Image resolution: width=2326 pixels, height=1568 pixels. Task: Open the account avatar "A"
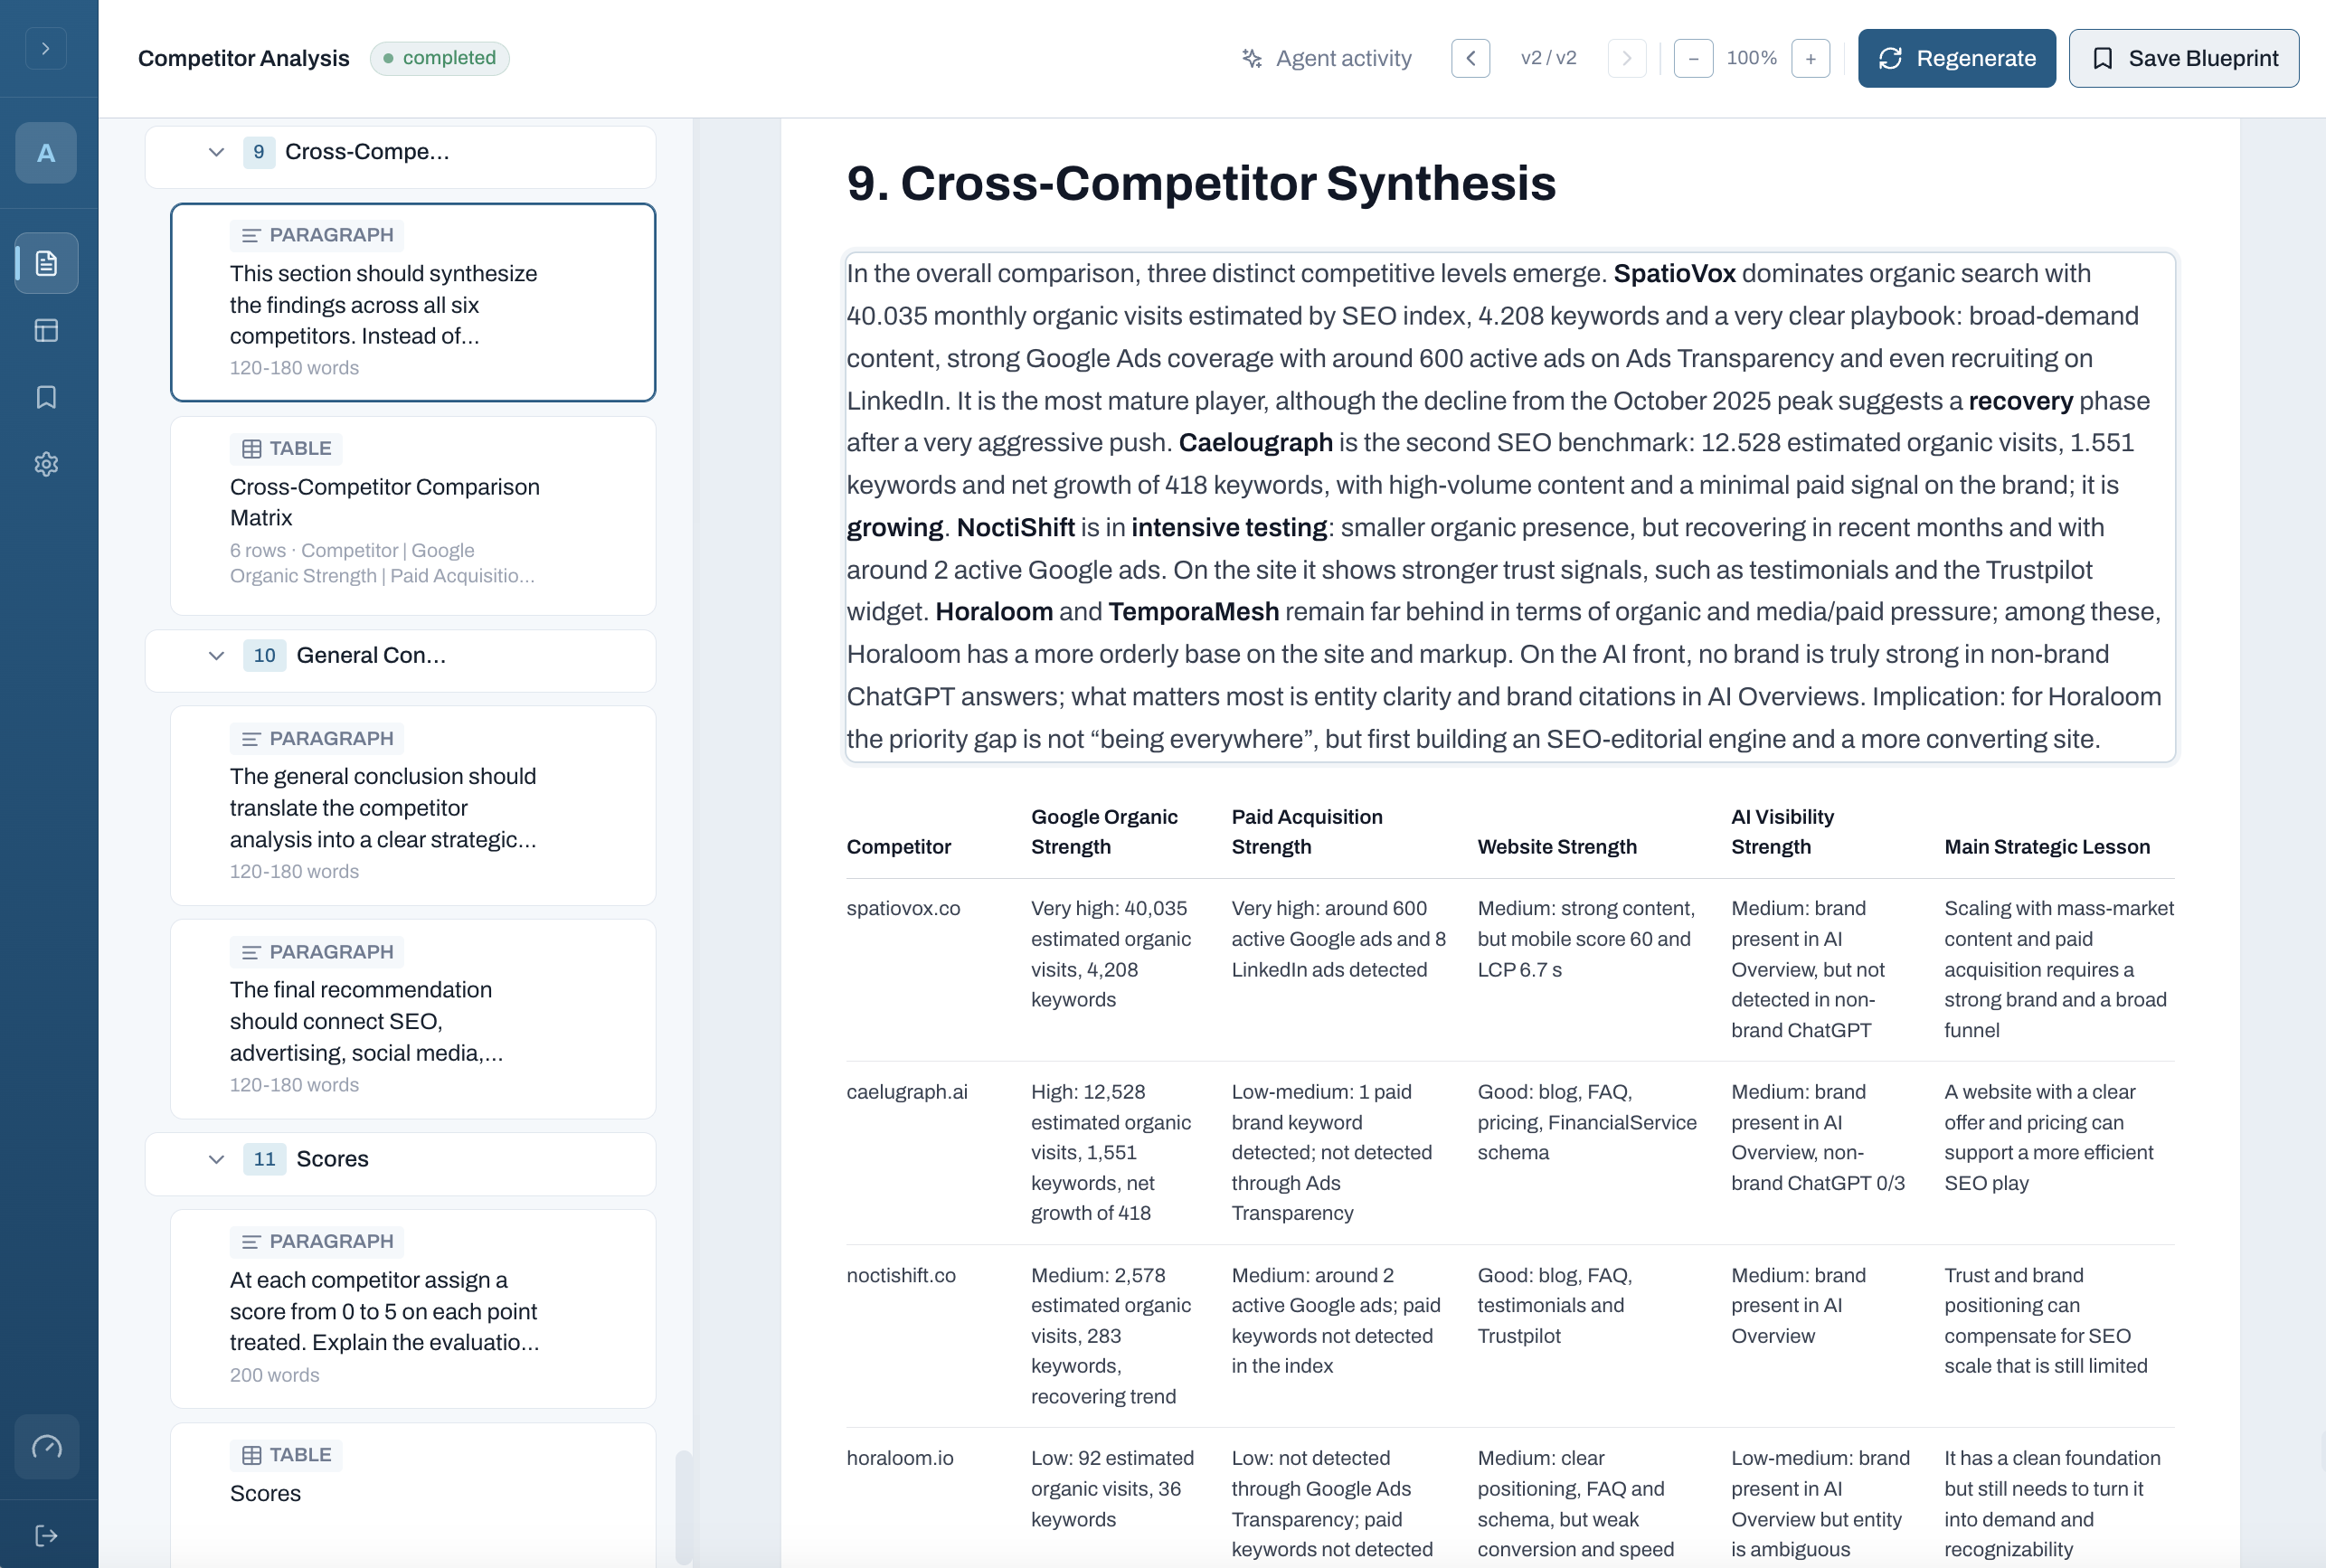tap(46, 153)
